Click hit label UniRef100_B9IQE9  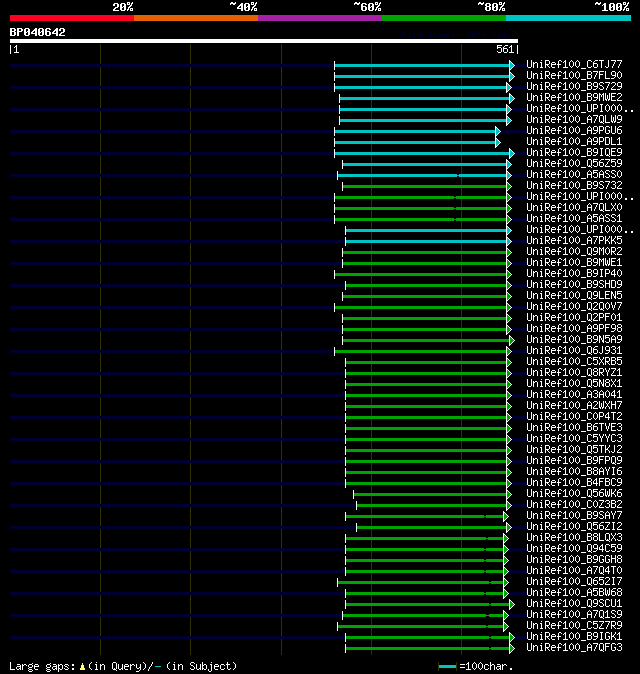coord(574,153)
